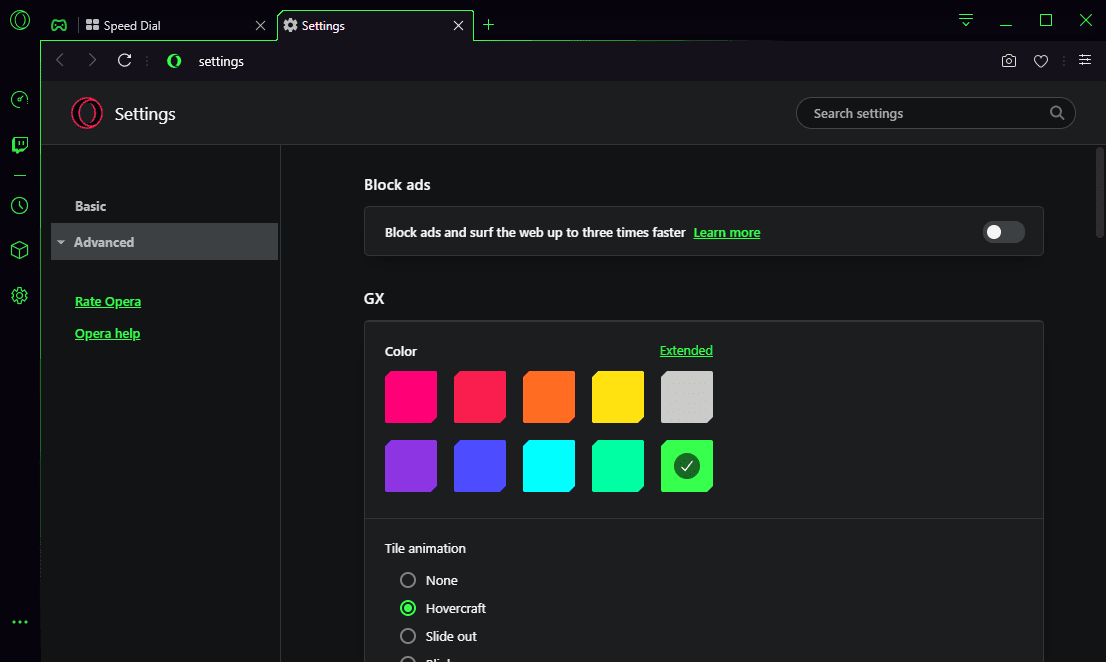
Task: Open Easy setup sliders icon
Action: tap(1085, 60)
